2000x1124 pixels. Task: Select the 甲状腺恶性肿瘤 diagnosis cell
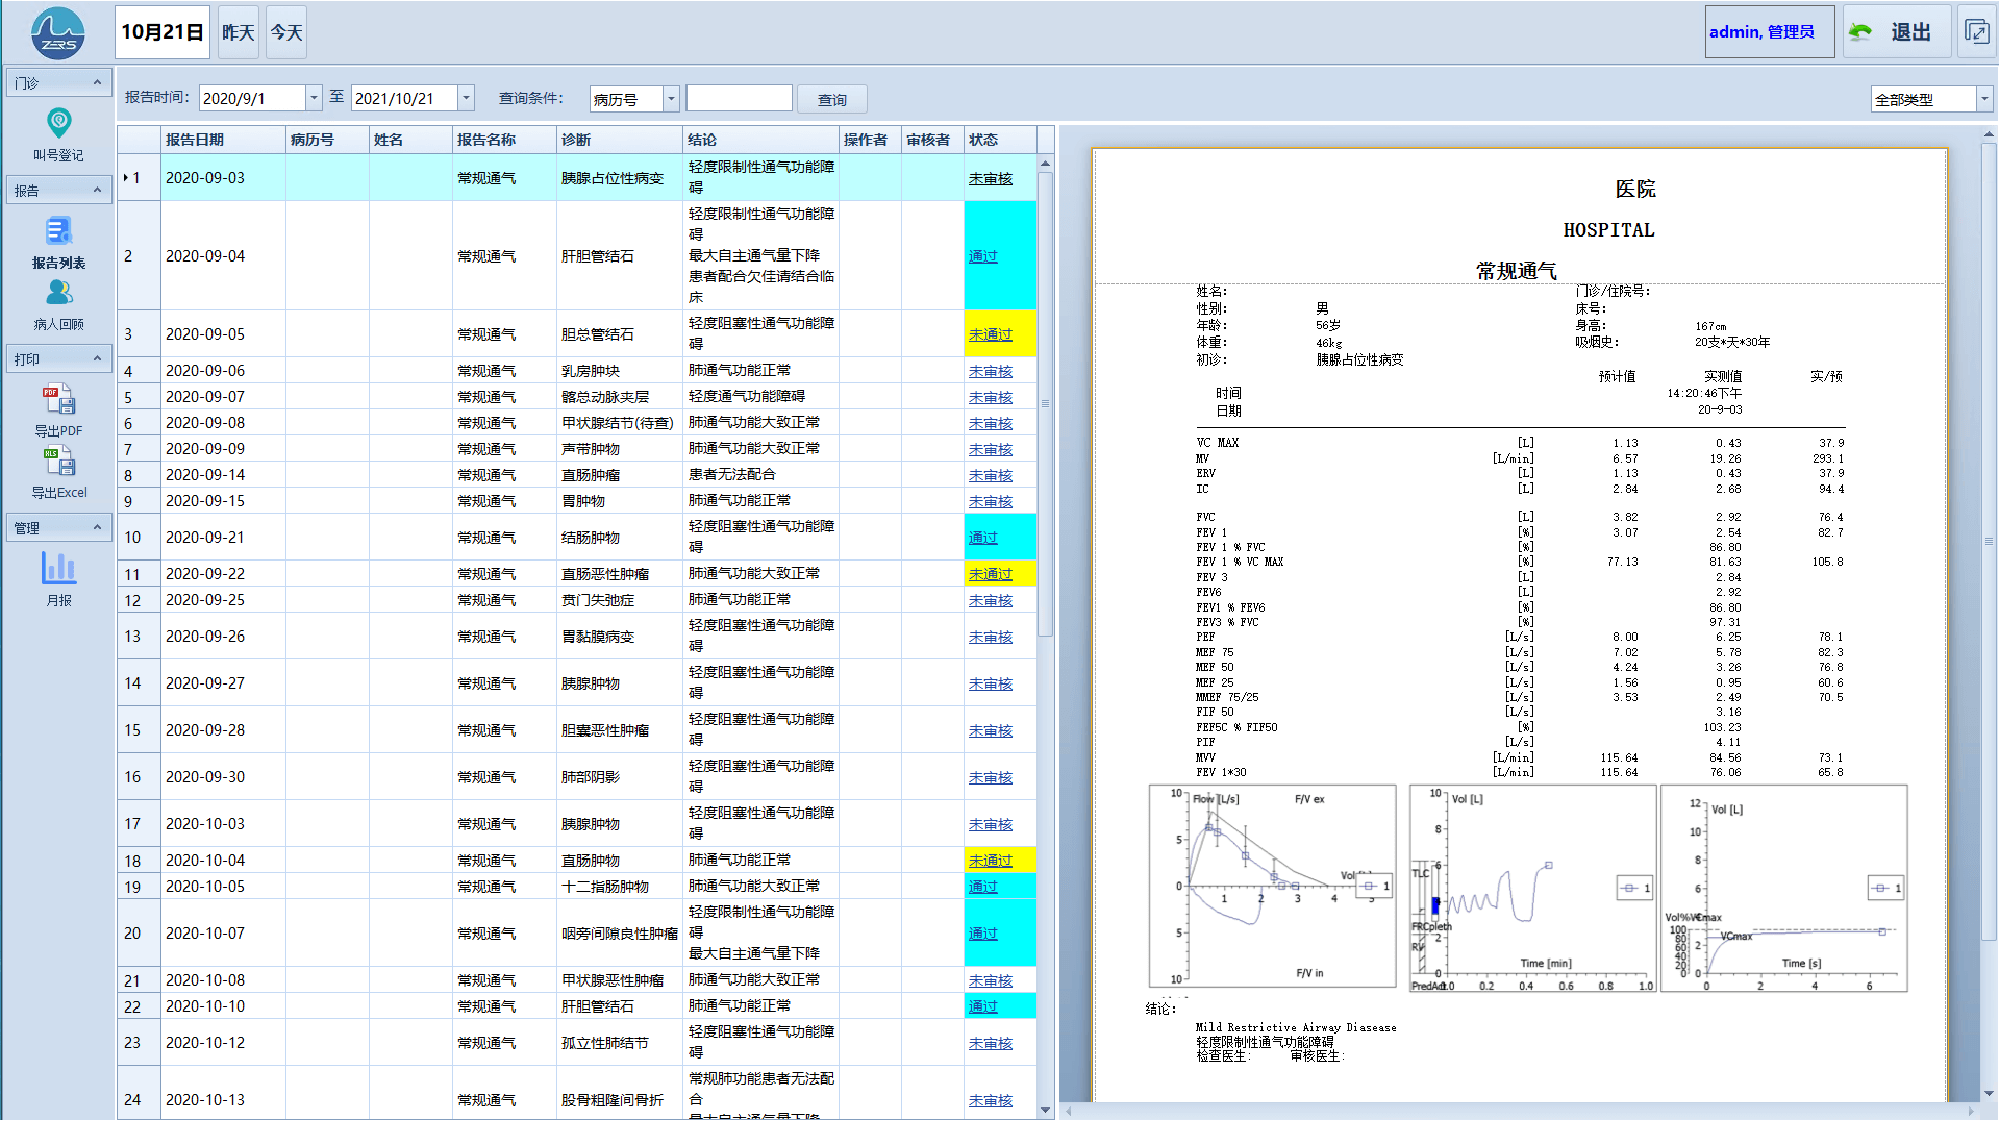tap(619, 980)
